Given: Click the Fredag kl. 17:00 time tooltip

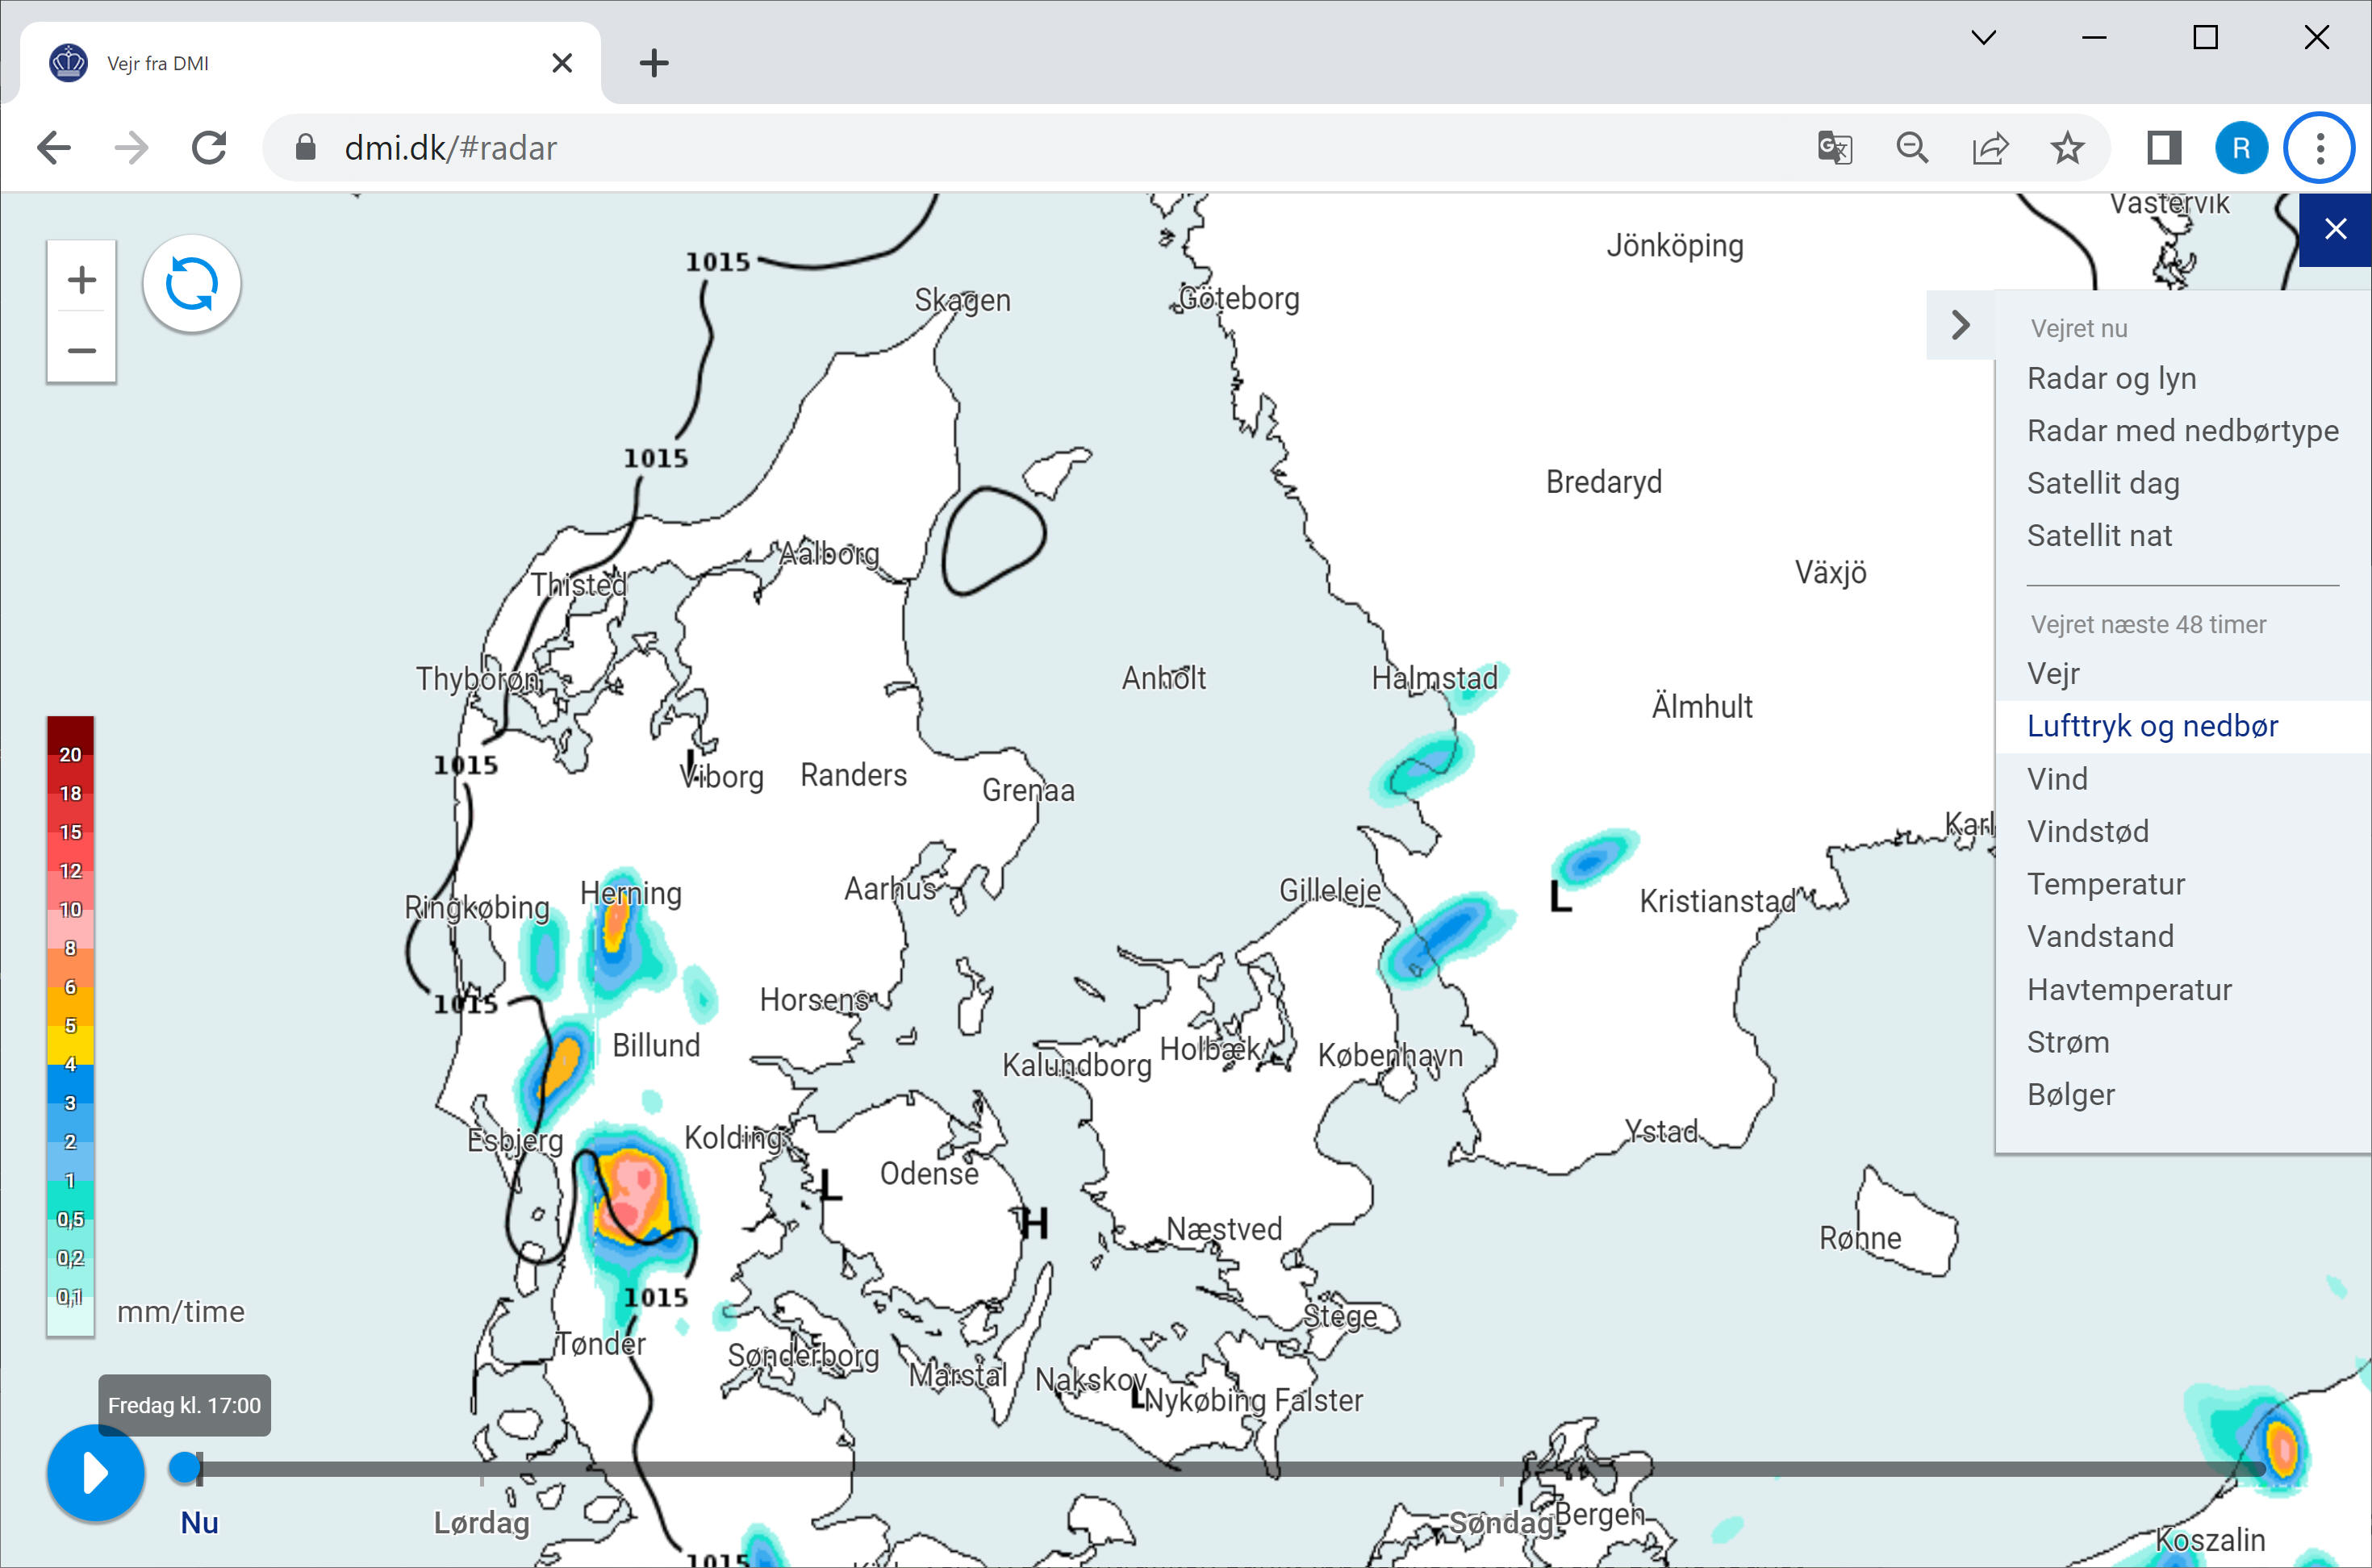Looking at the screenshot, I should click(184, 1405).
